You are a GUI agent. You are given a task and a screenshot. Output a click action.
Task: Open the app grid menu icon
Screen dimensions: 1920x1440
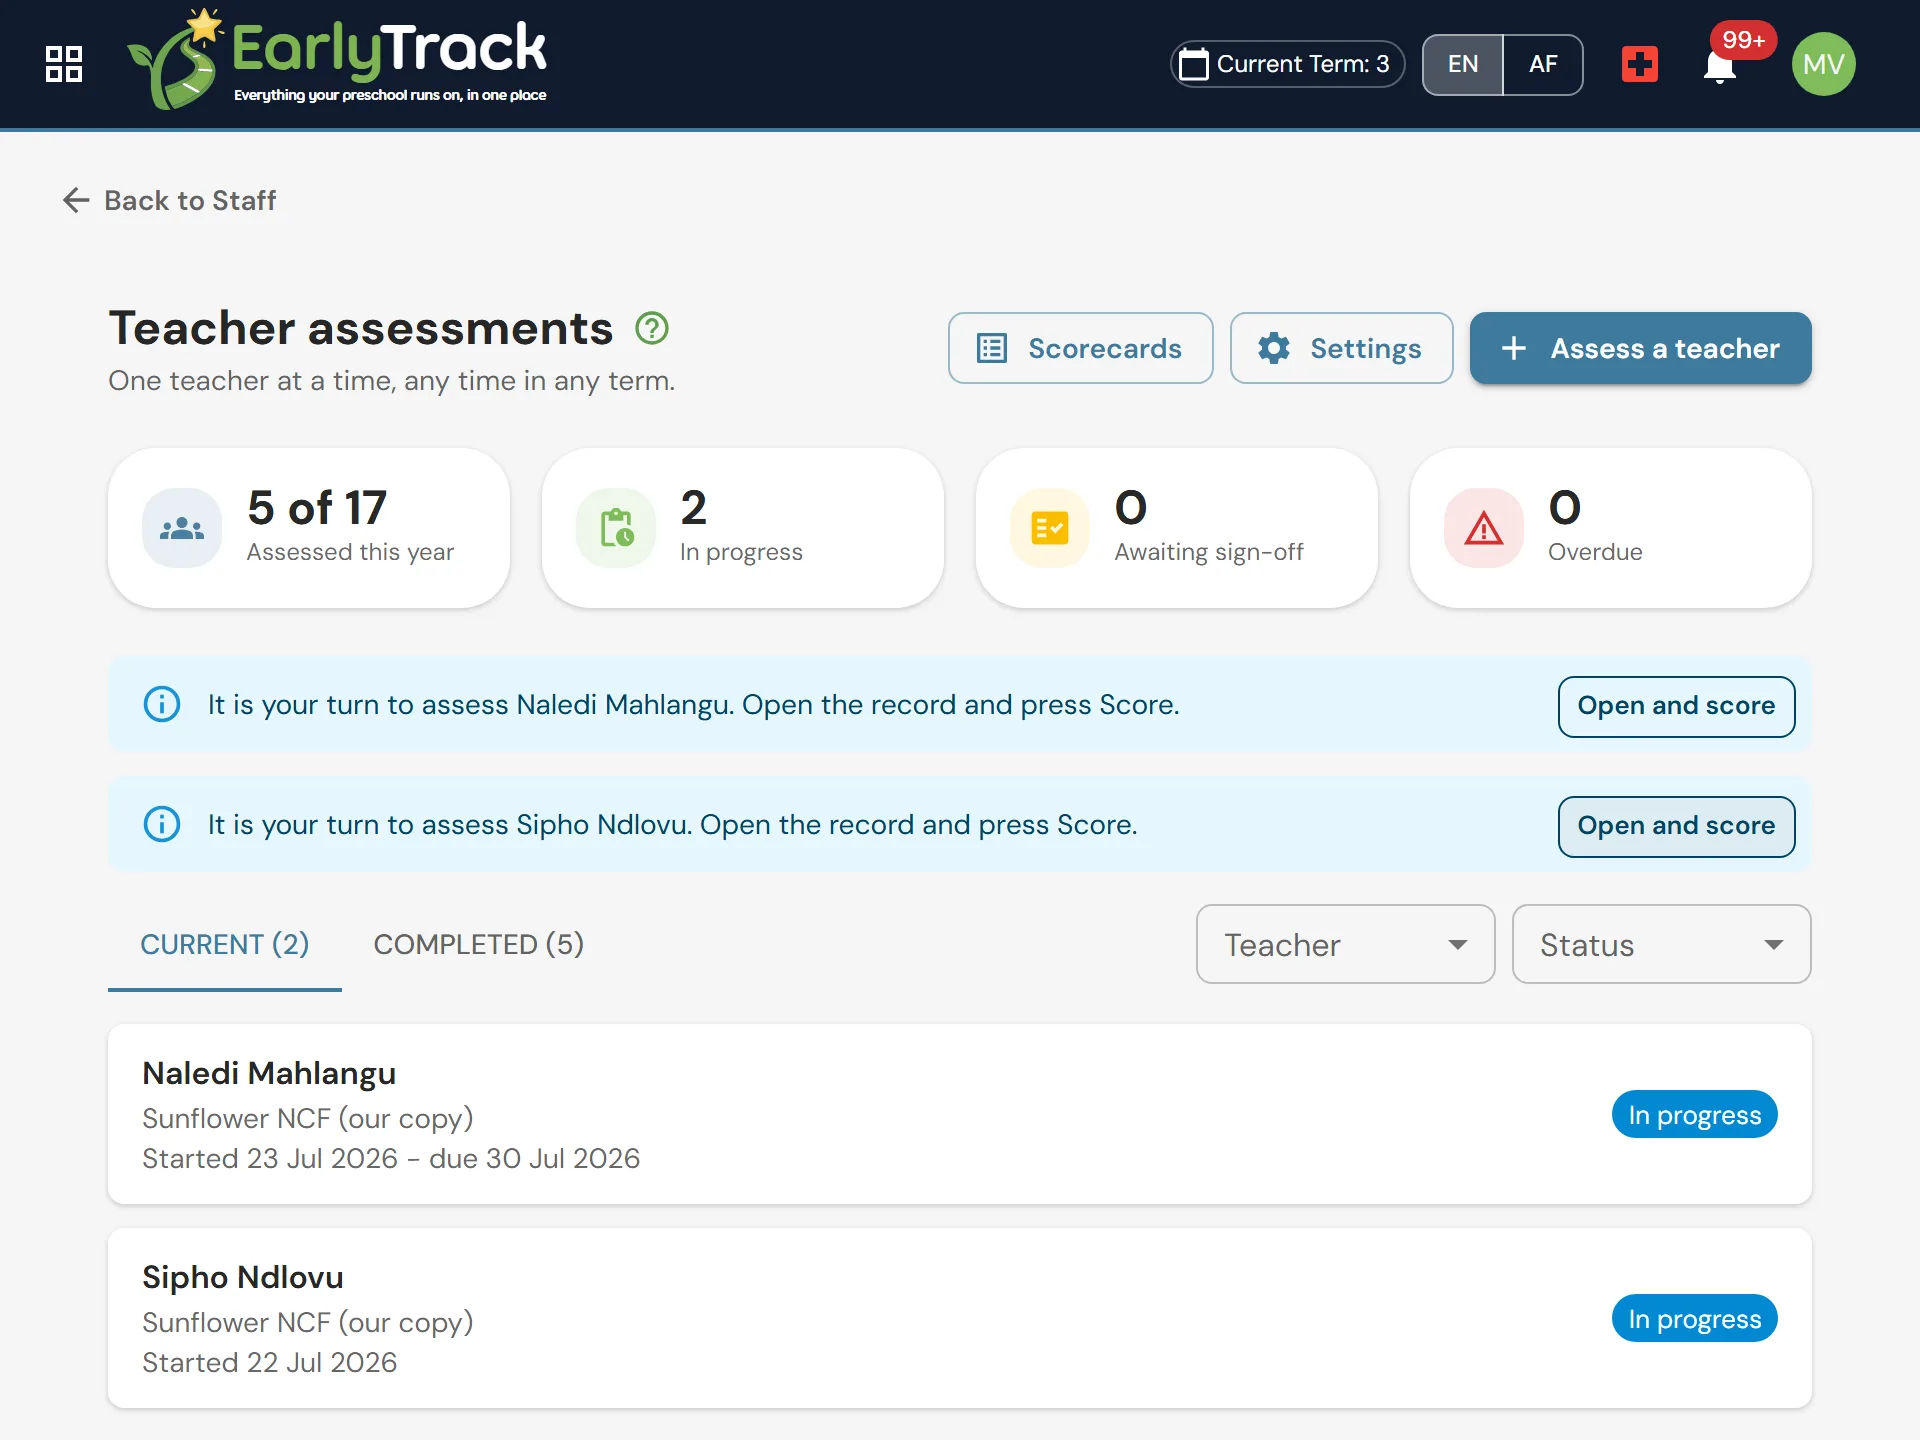[x=64, y=64]
